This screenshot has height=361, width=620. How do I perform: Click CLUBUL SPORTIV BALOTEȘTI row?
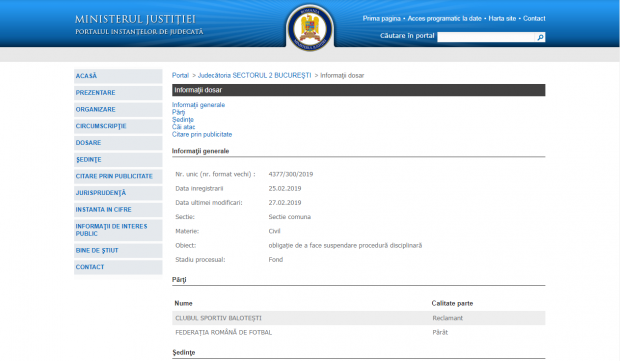tap(358, 318)
